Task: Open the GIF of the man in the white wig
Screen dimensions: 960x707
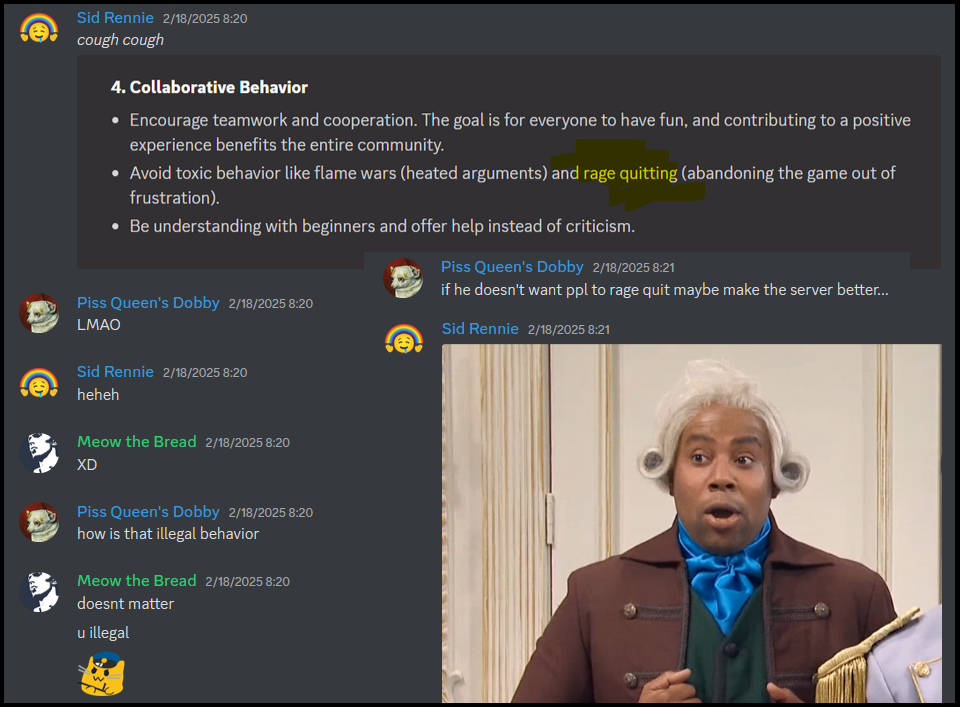Action: coord(692,523)
